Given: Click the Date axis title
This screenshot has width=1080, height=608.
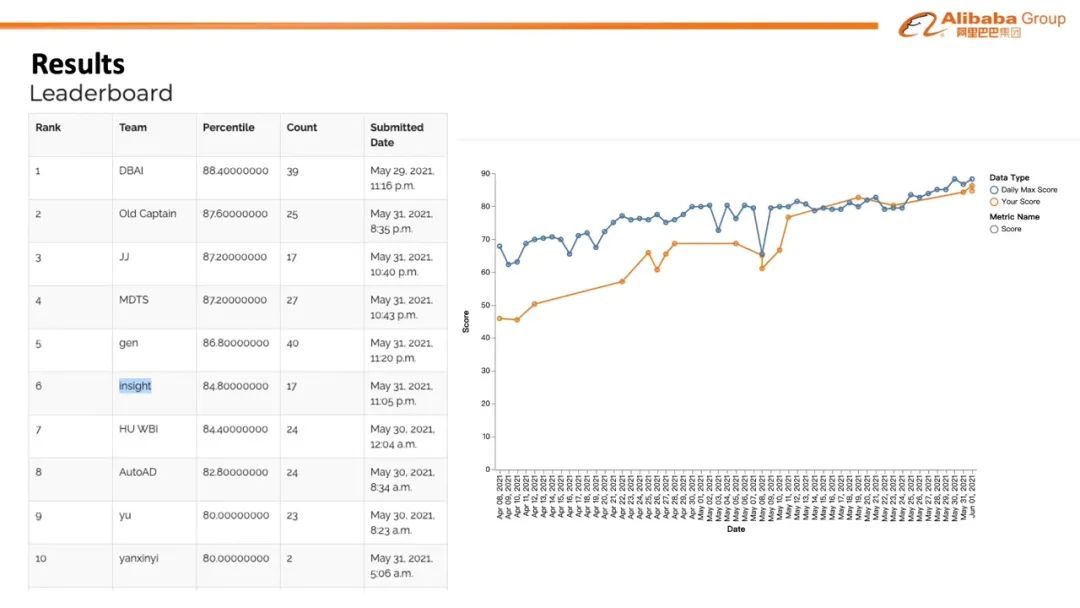Looking at the screenshot, I should (x=736, y=530).
